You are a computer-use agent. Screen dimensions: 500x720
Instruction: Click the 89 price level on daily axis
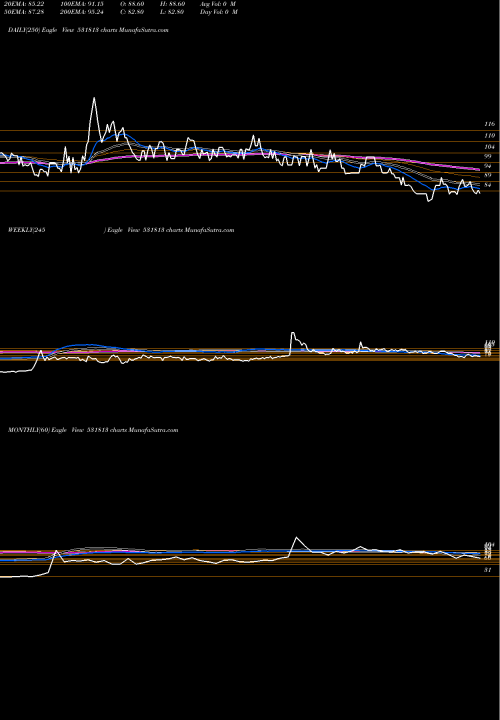488,175
